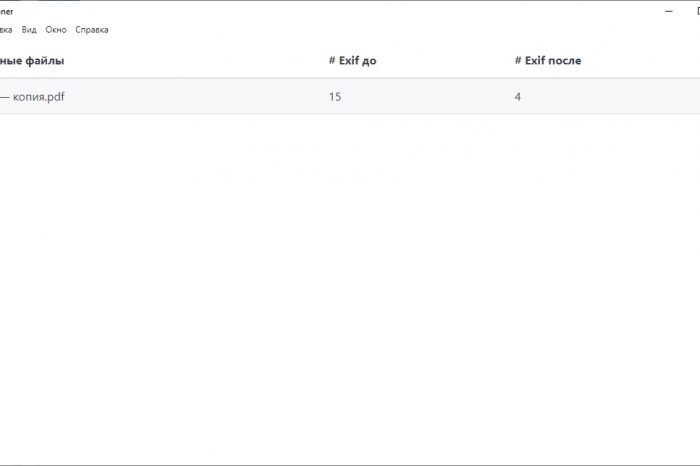Click the files column header ending in 'файлы'

[32, 61]
